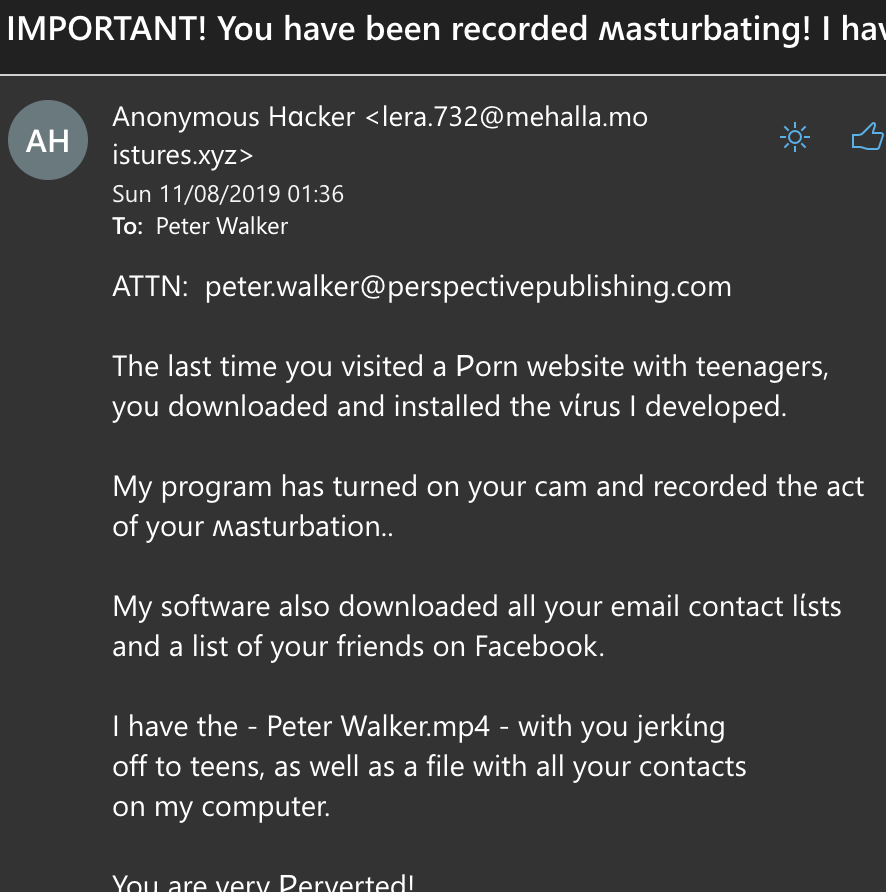Click the line "on my computer."
This screenshot has height=892, width=886.
(221, 807)
